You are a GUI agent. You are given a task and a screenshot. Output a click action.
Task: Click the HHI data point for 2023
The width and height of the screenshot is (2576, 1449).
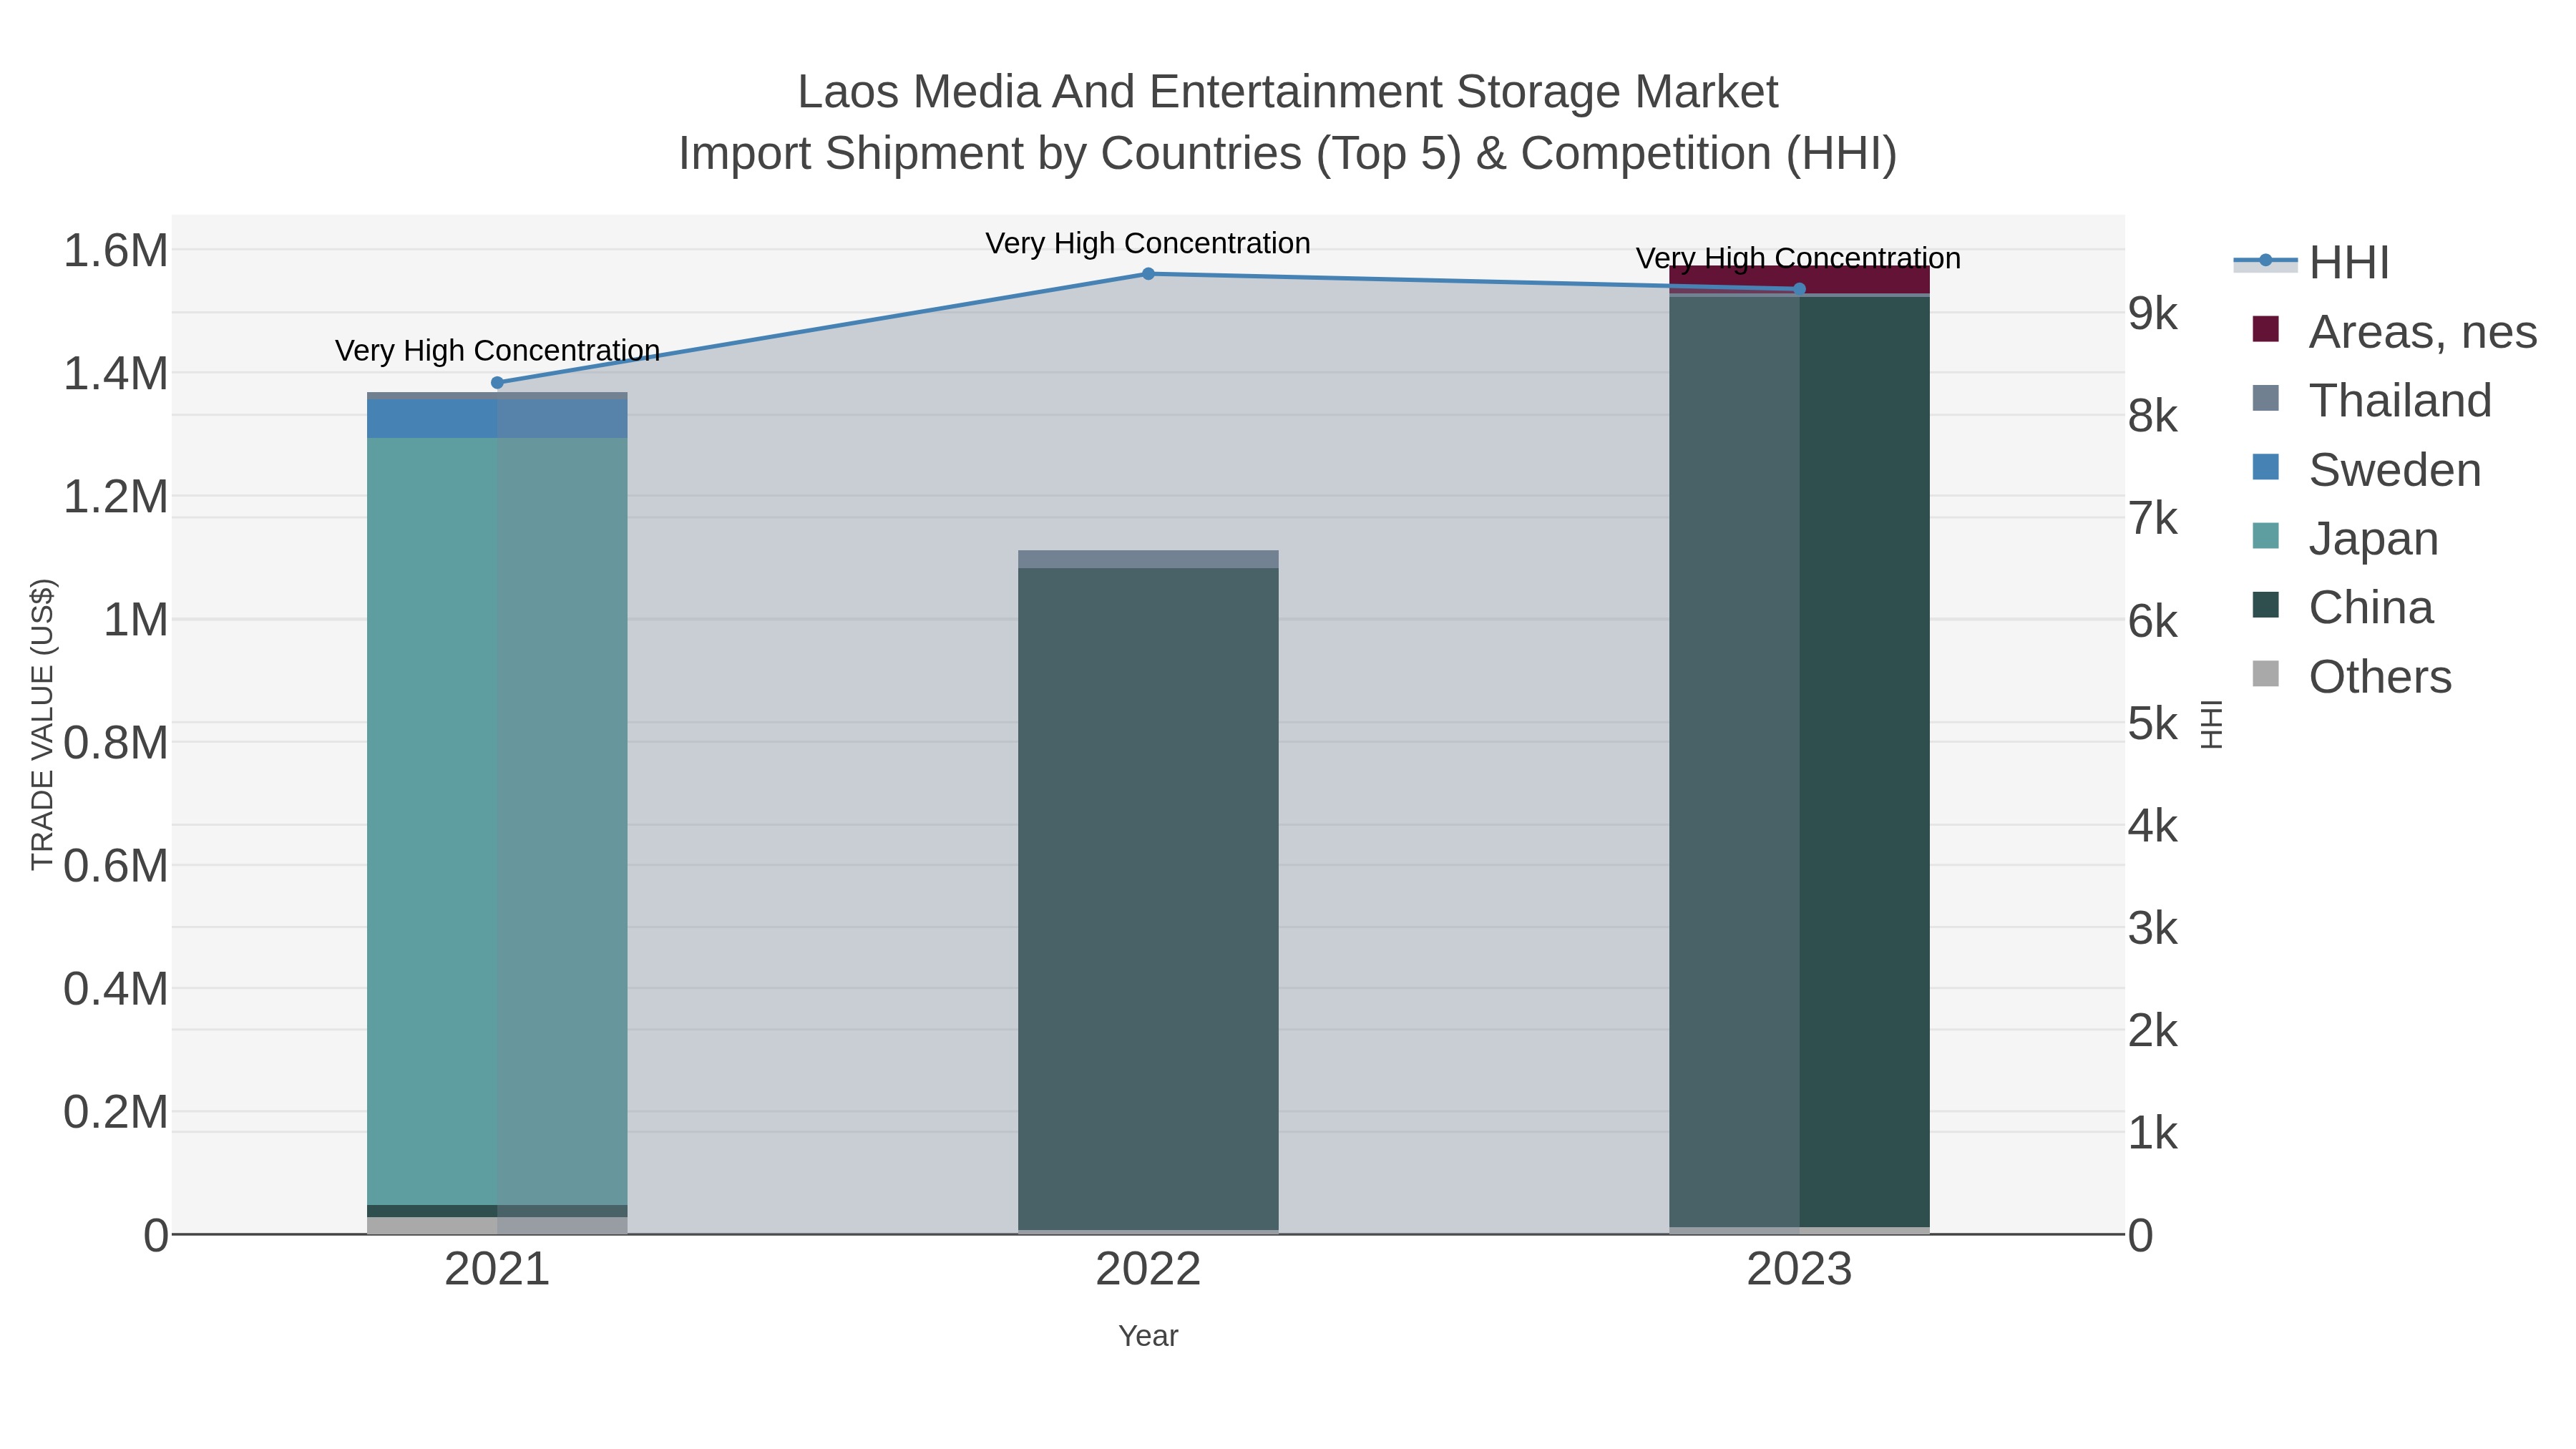[1799, 289]
